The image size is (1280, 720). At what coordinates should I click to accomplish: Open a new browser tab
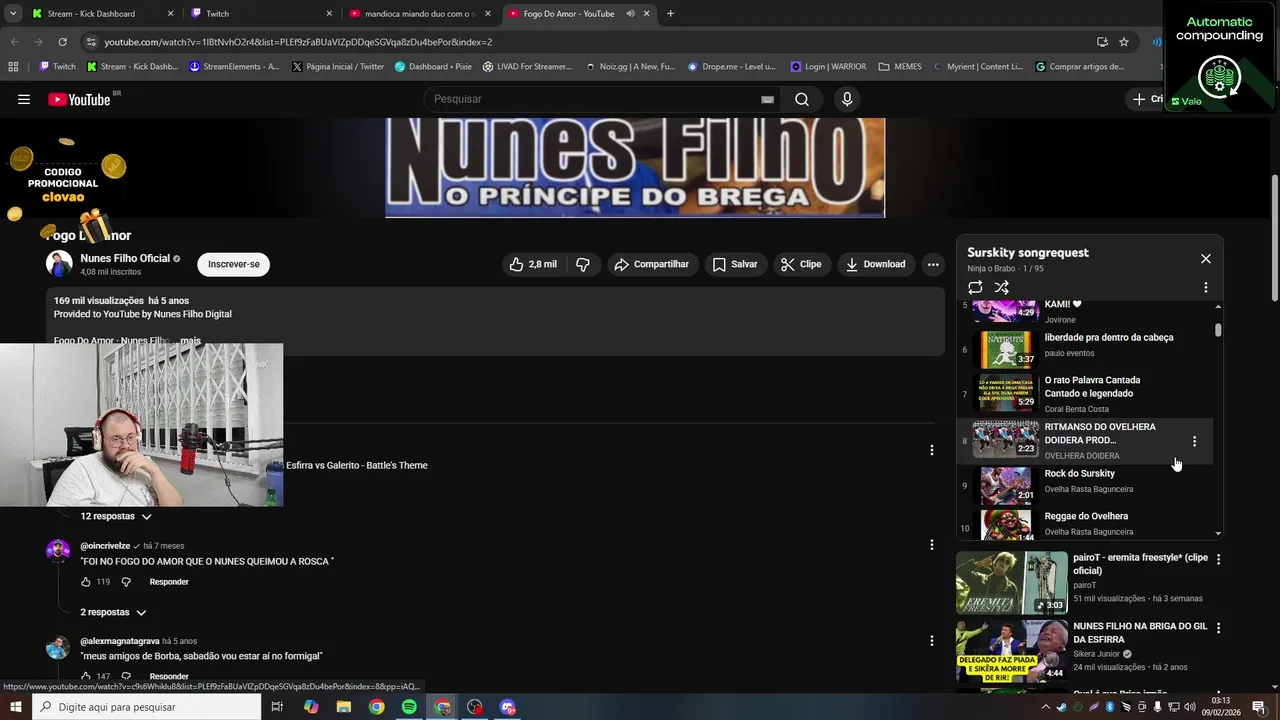pyautogui.click(x=670, y=14)
